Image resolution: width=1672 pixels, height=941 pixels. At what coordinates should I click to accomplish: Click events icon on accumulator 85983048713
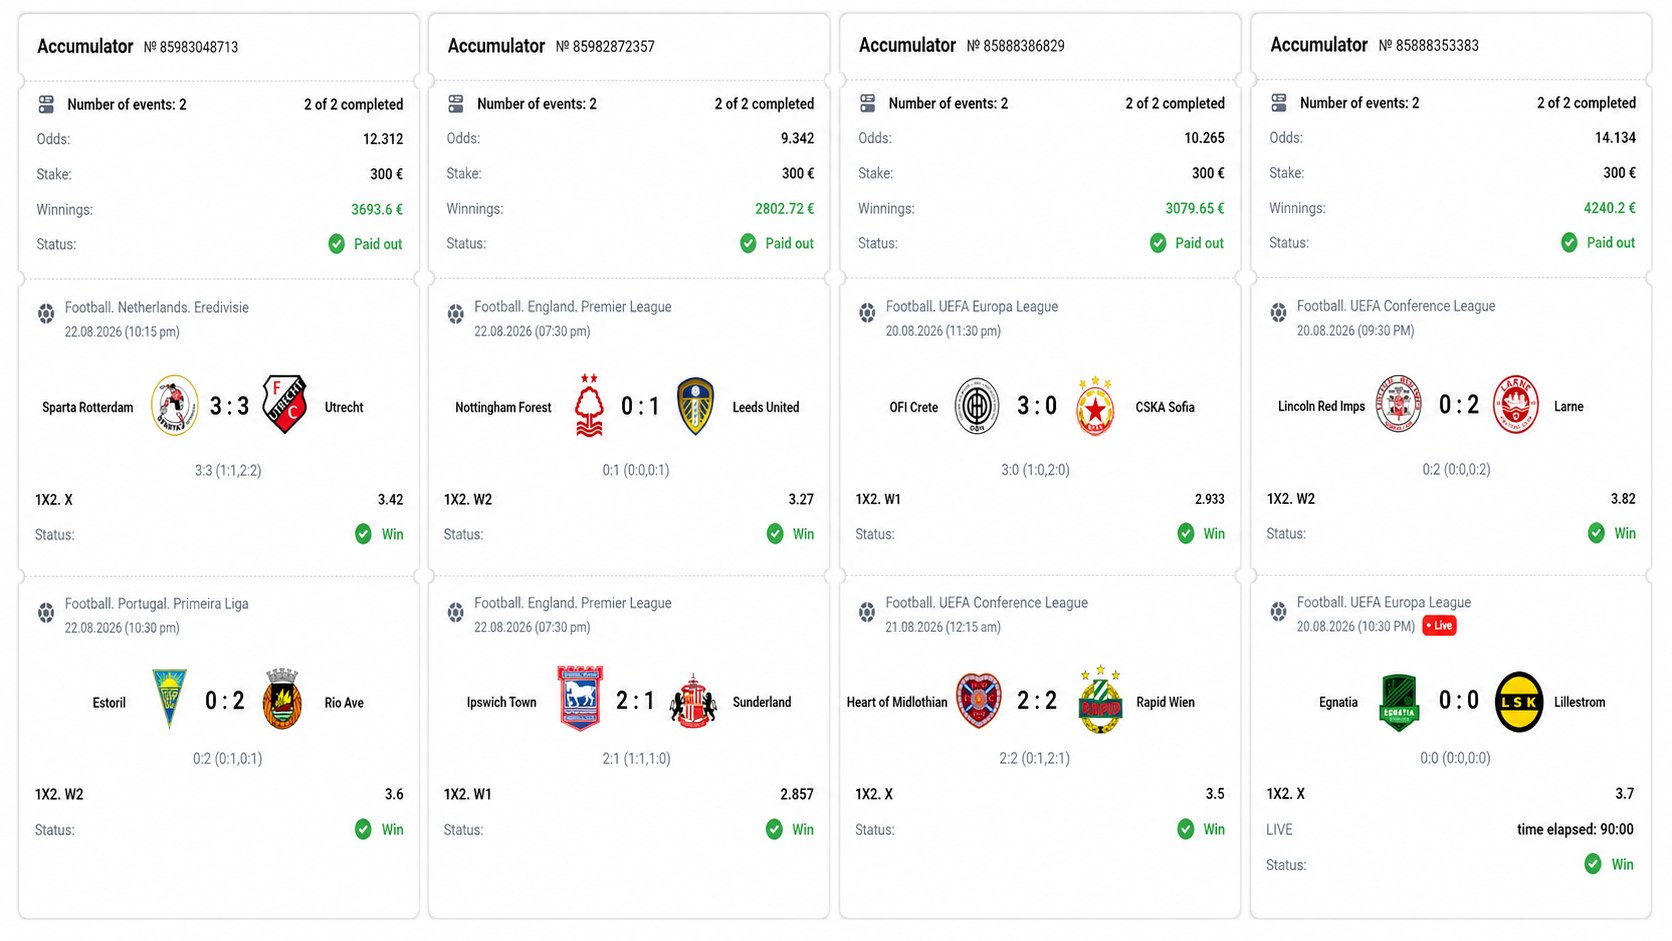(46, 104)
